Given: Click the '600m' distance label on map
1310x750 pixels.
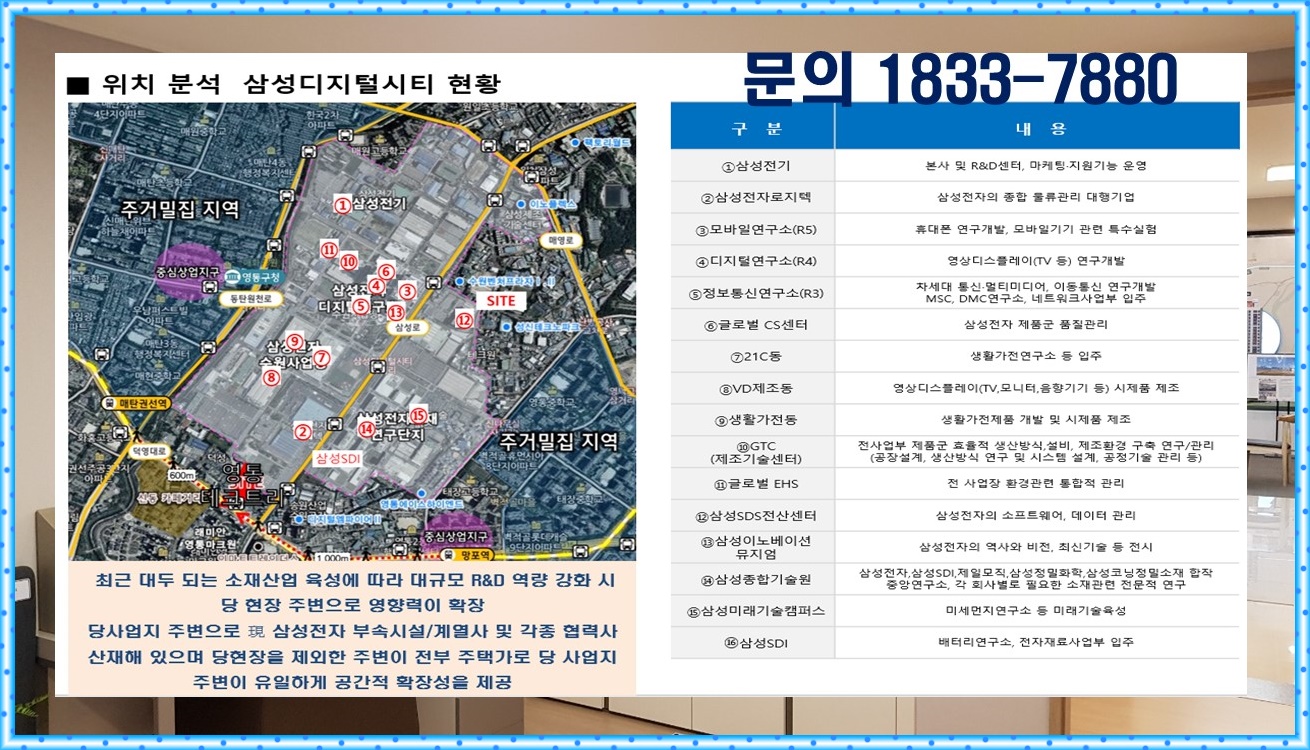Looking at the screenshot, I should pos(182,475).
